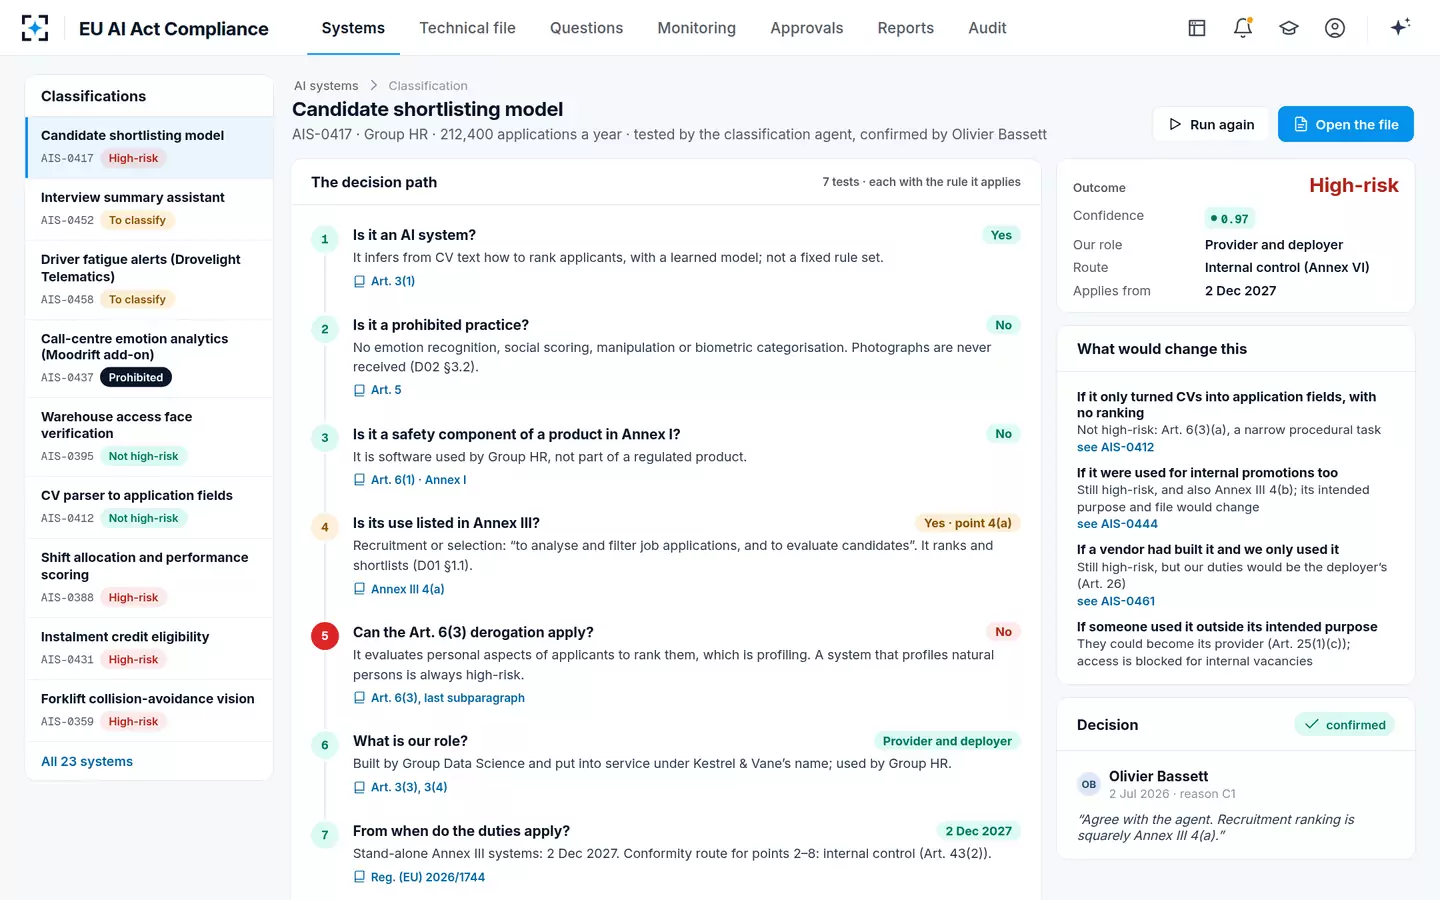
Task: Launch the AI sparkle assistant
Action: pos(1400,27)
